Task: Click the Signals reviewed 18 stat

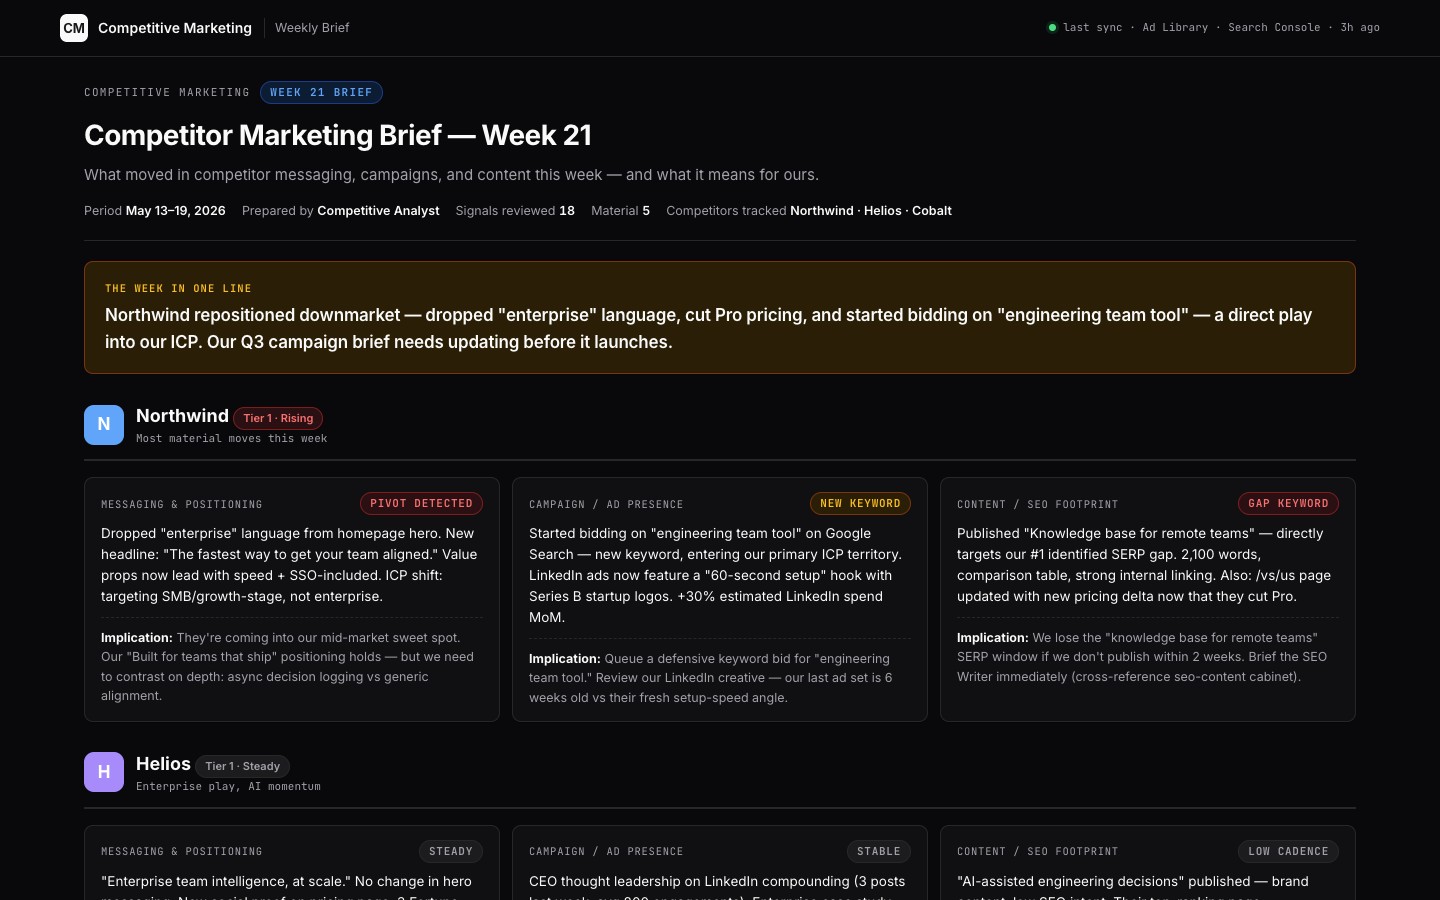Action: coord(515,211)
